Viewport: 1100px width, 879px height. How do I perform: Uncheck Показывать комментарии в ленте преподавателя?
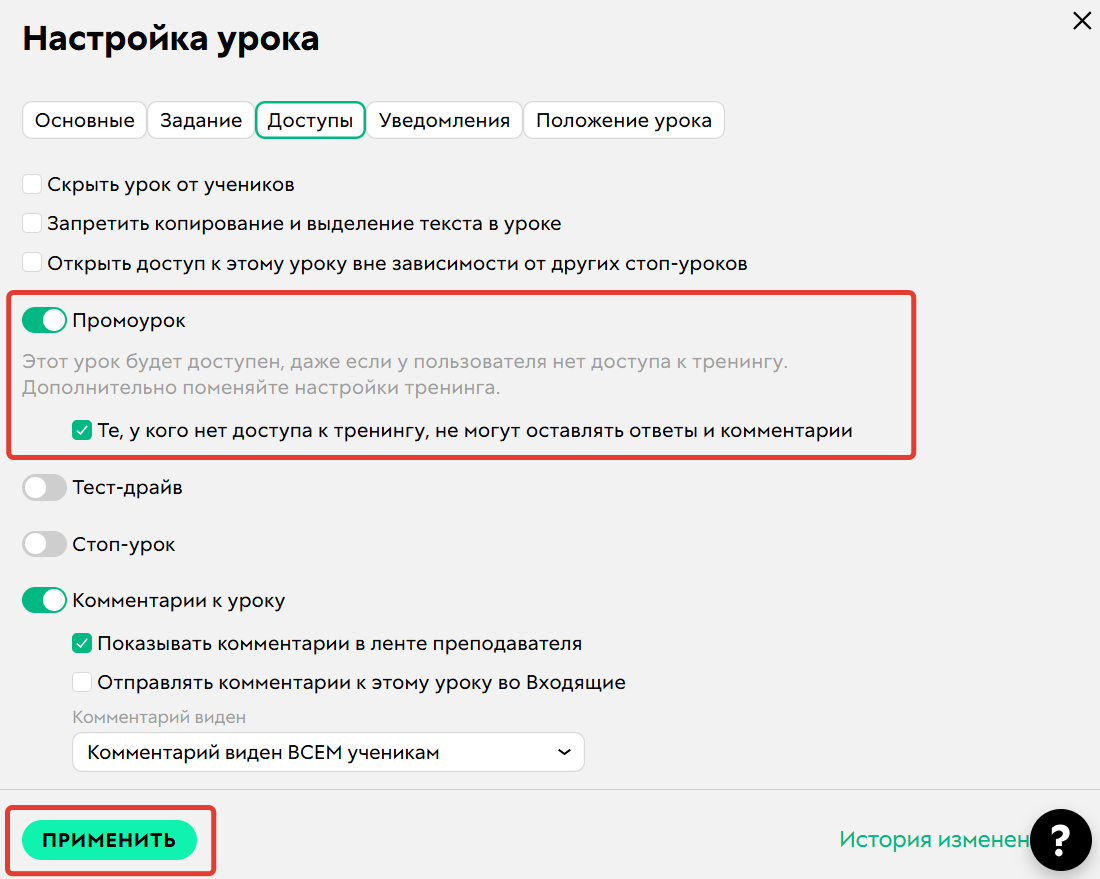click(x=82, y=643)
